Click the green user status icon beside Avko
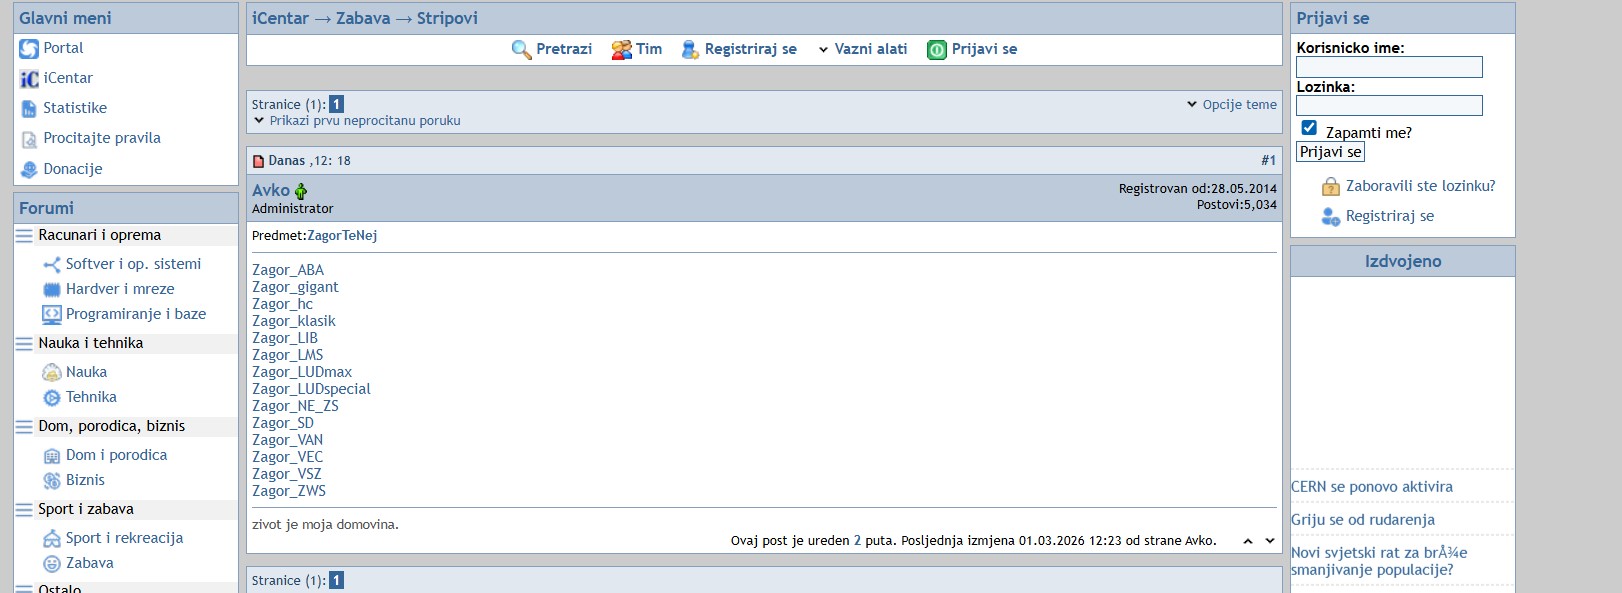 (301, 191)
